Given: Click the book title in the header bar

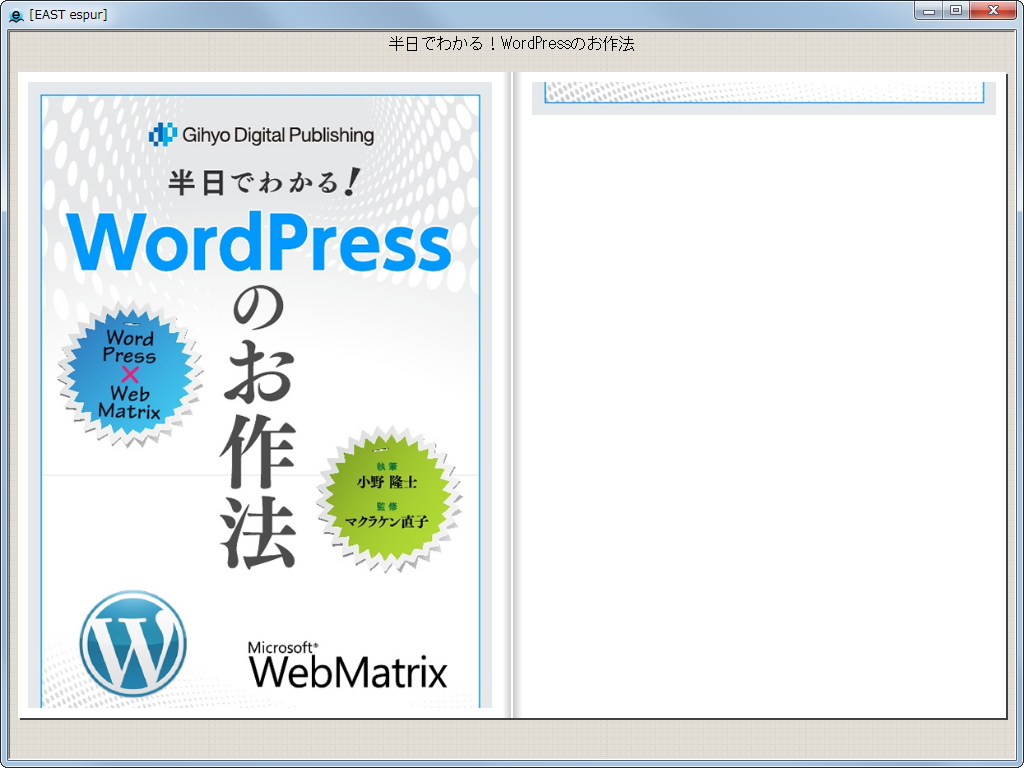Looking at the screenshot, I should pyautogui.click(x=512, y=44).
